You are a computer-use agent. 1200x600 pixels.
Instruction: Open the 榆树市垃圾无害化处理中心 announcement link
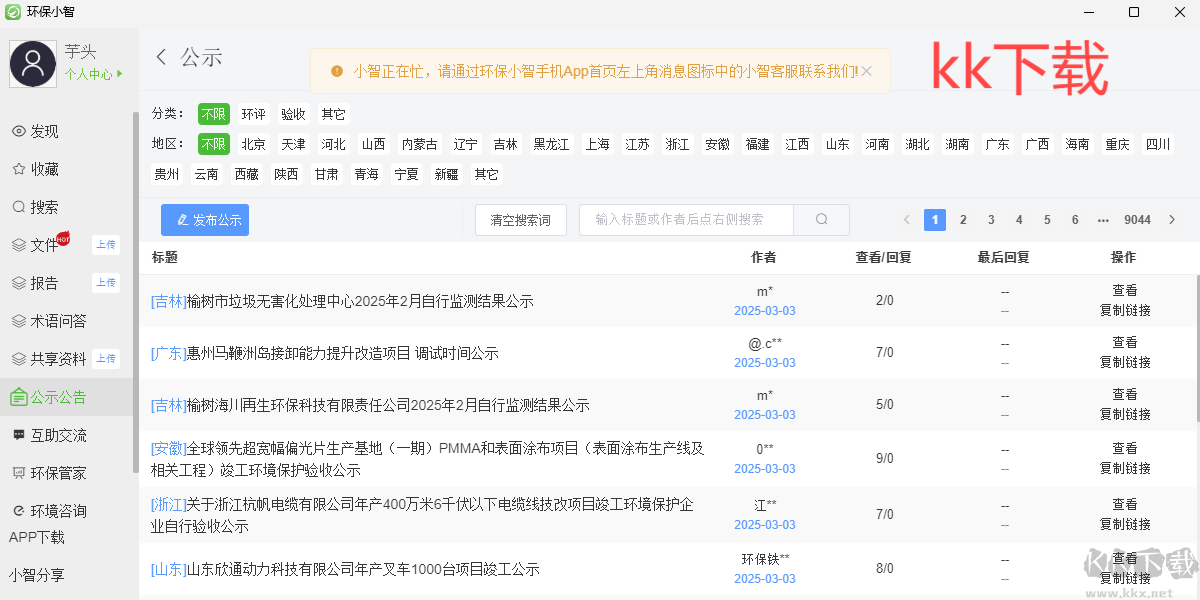(x=342, y=300)
